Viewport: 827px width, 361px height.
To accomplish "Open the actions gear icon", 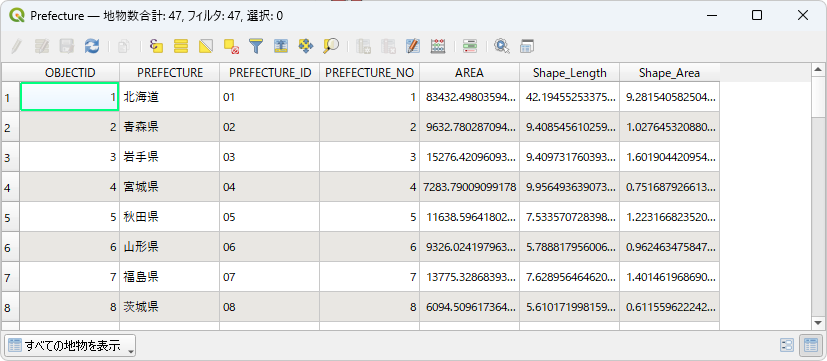I will pyautogui.click(x=502, y=46).
